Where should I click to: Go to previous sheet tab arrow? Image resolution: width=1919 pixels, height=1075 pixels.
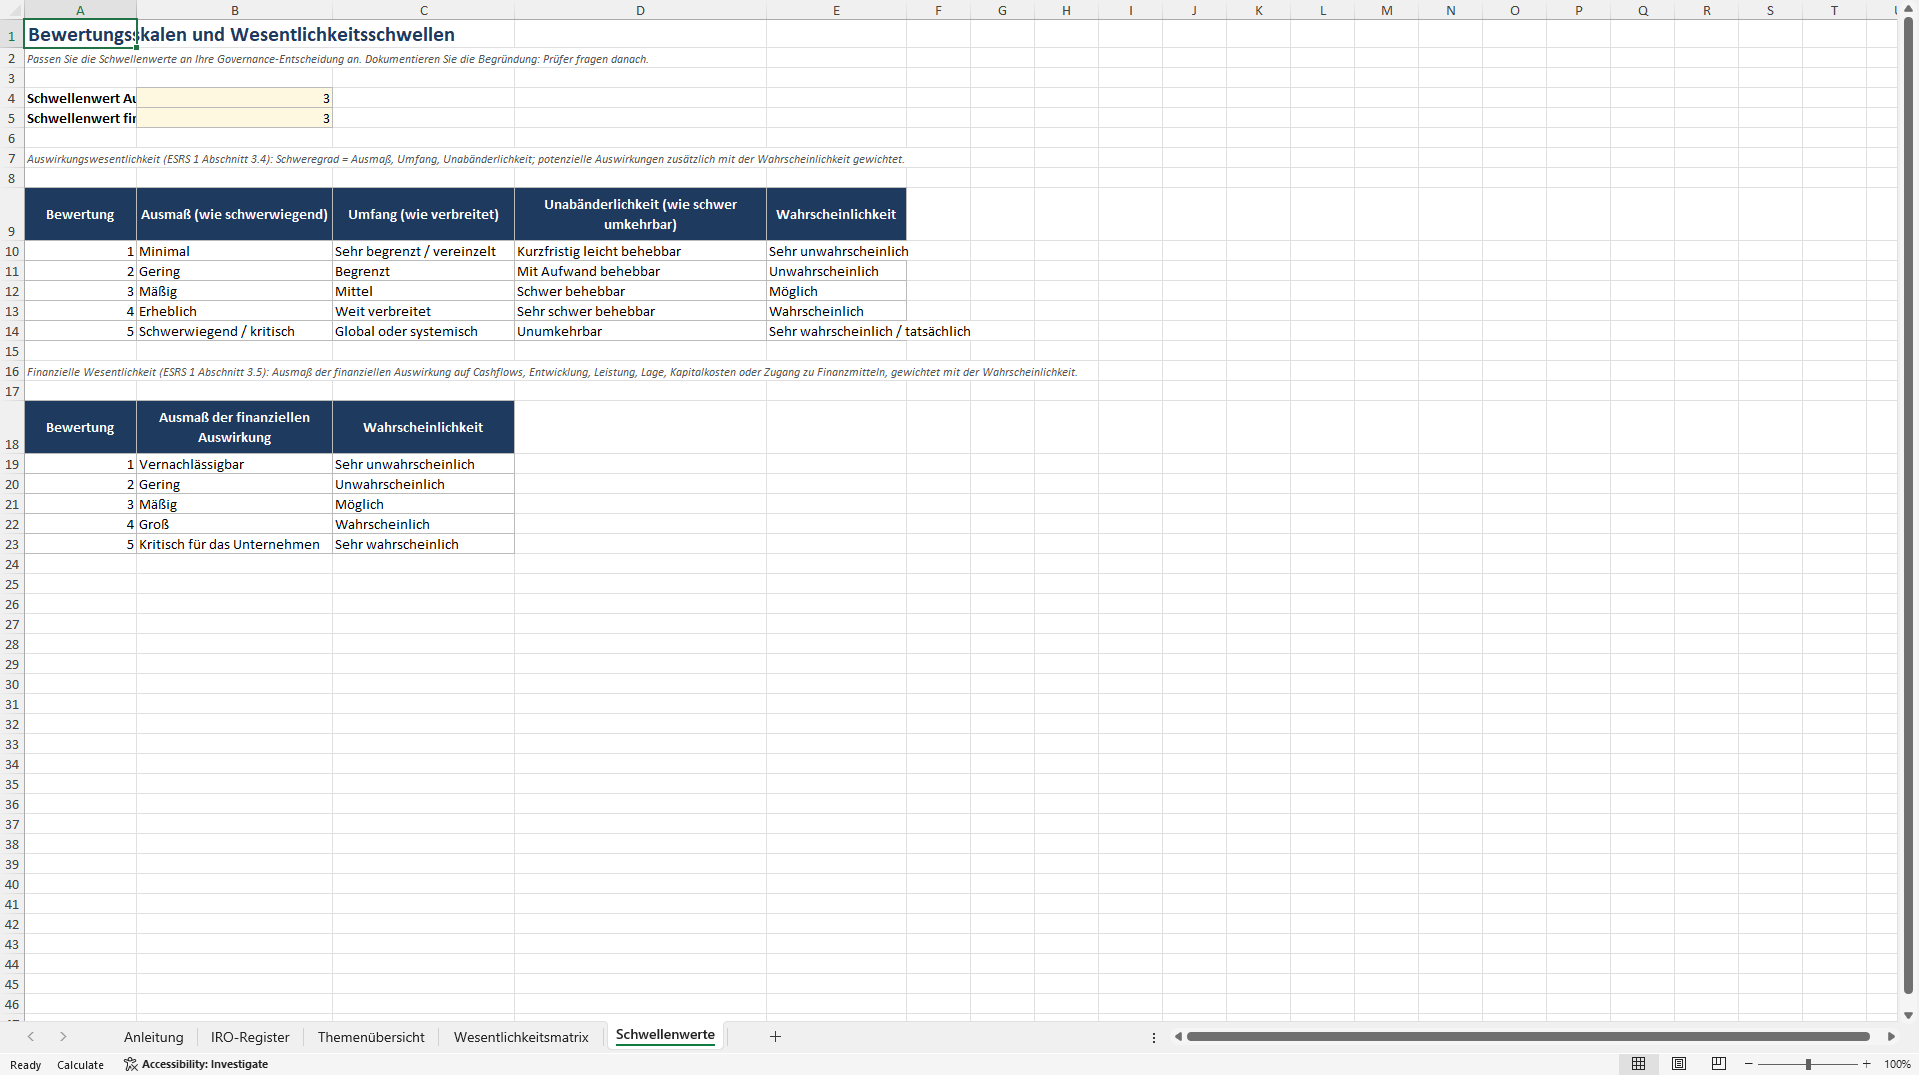tap(31, 1037)
